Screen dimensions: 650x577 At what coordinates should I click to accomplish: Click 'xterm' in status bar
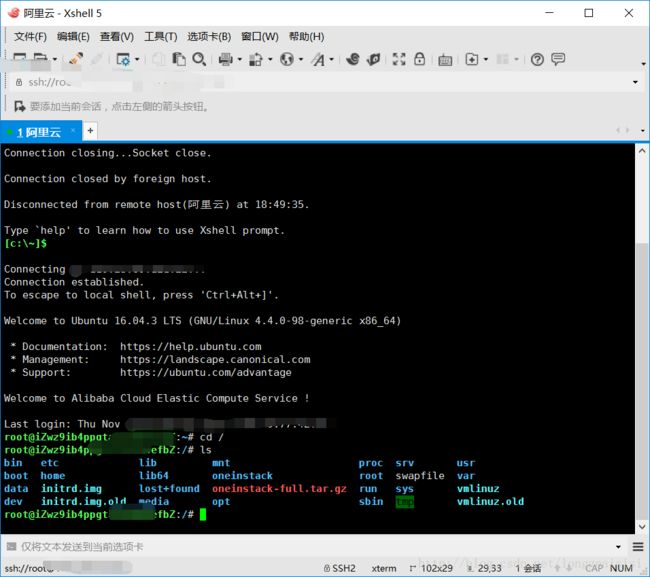[x=384, y=568]
